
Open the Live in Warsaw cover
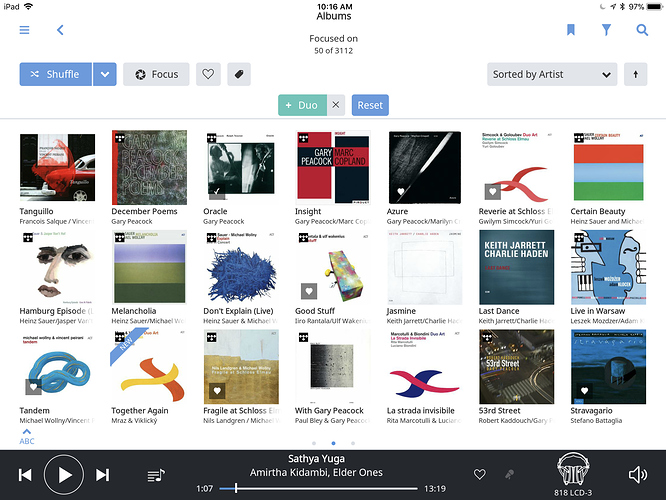608,267
